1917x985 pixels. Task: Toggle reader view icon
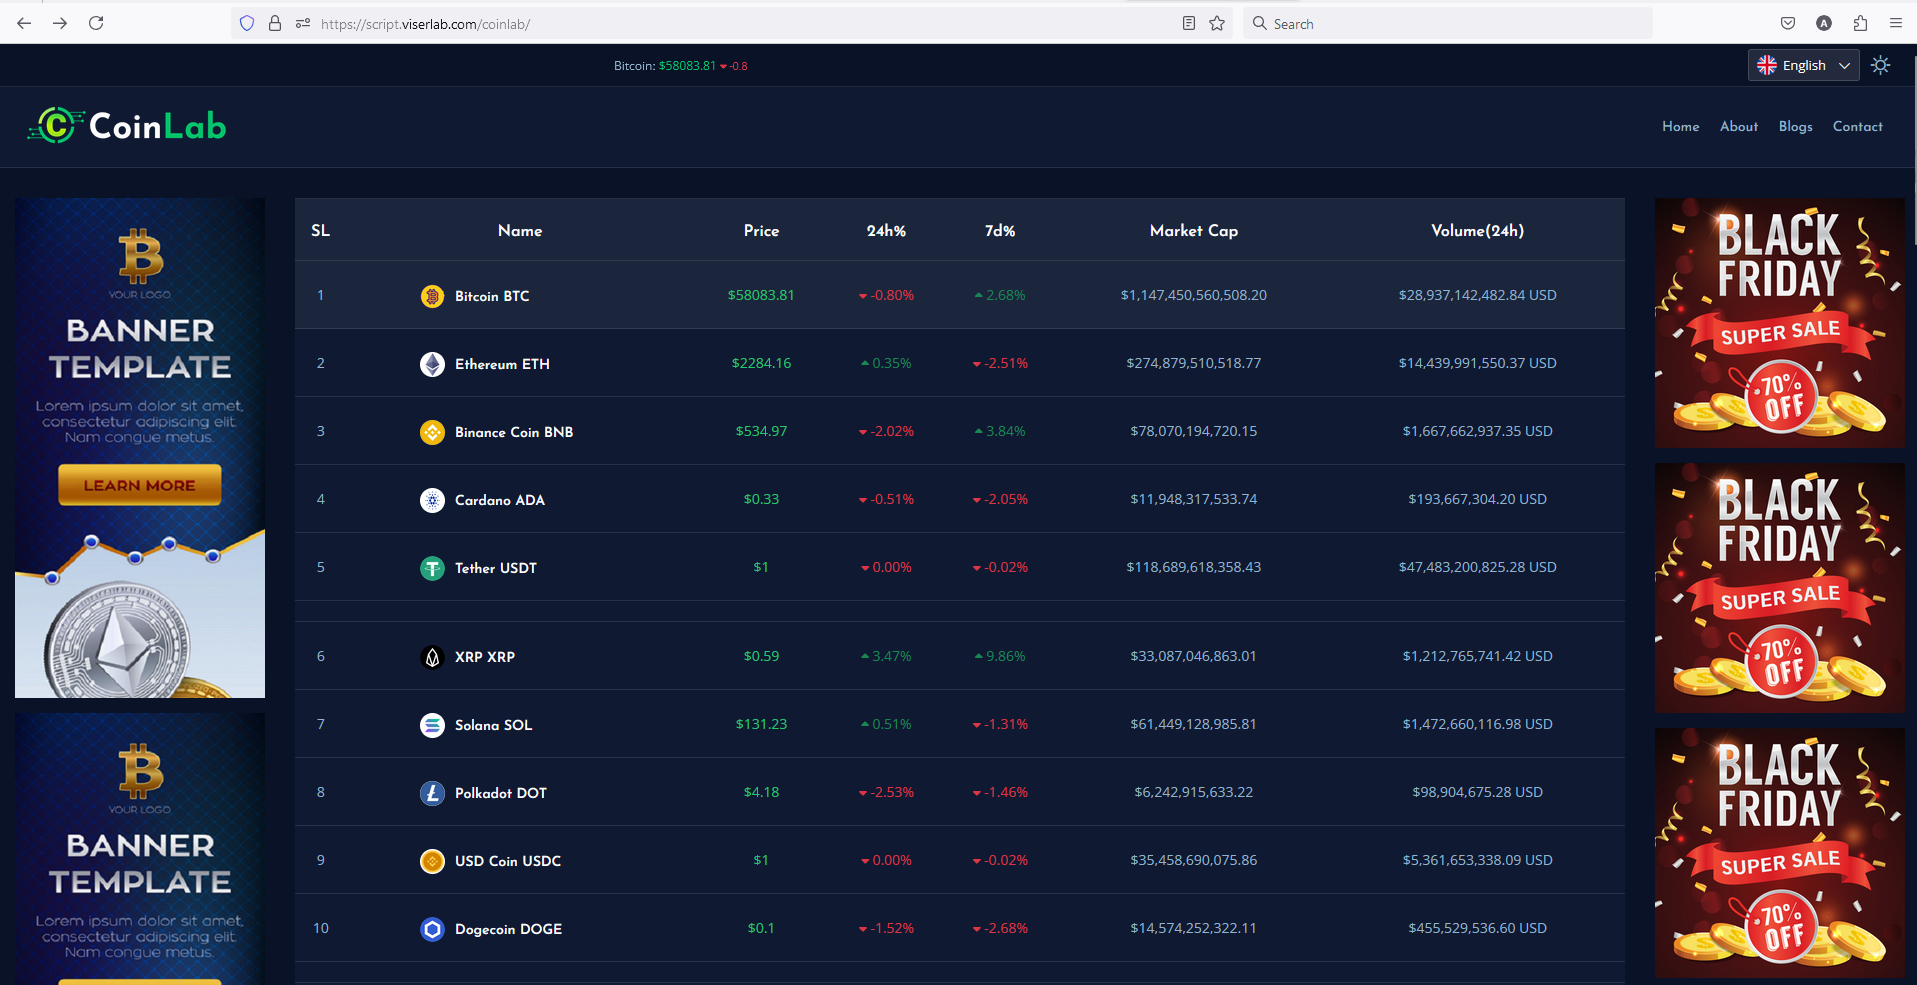(x=1189, y=23)
